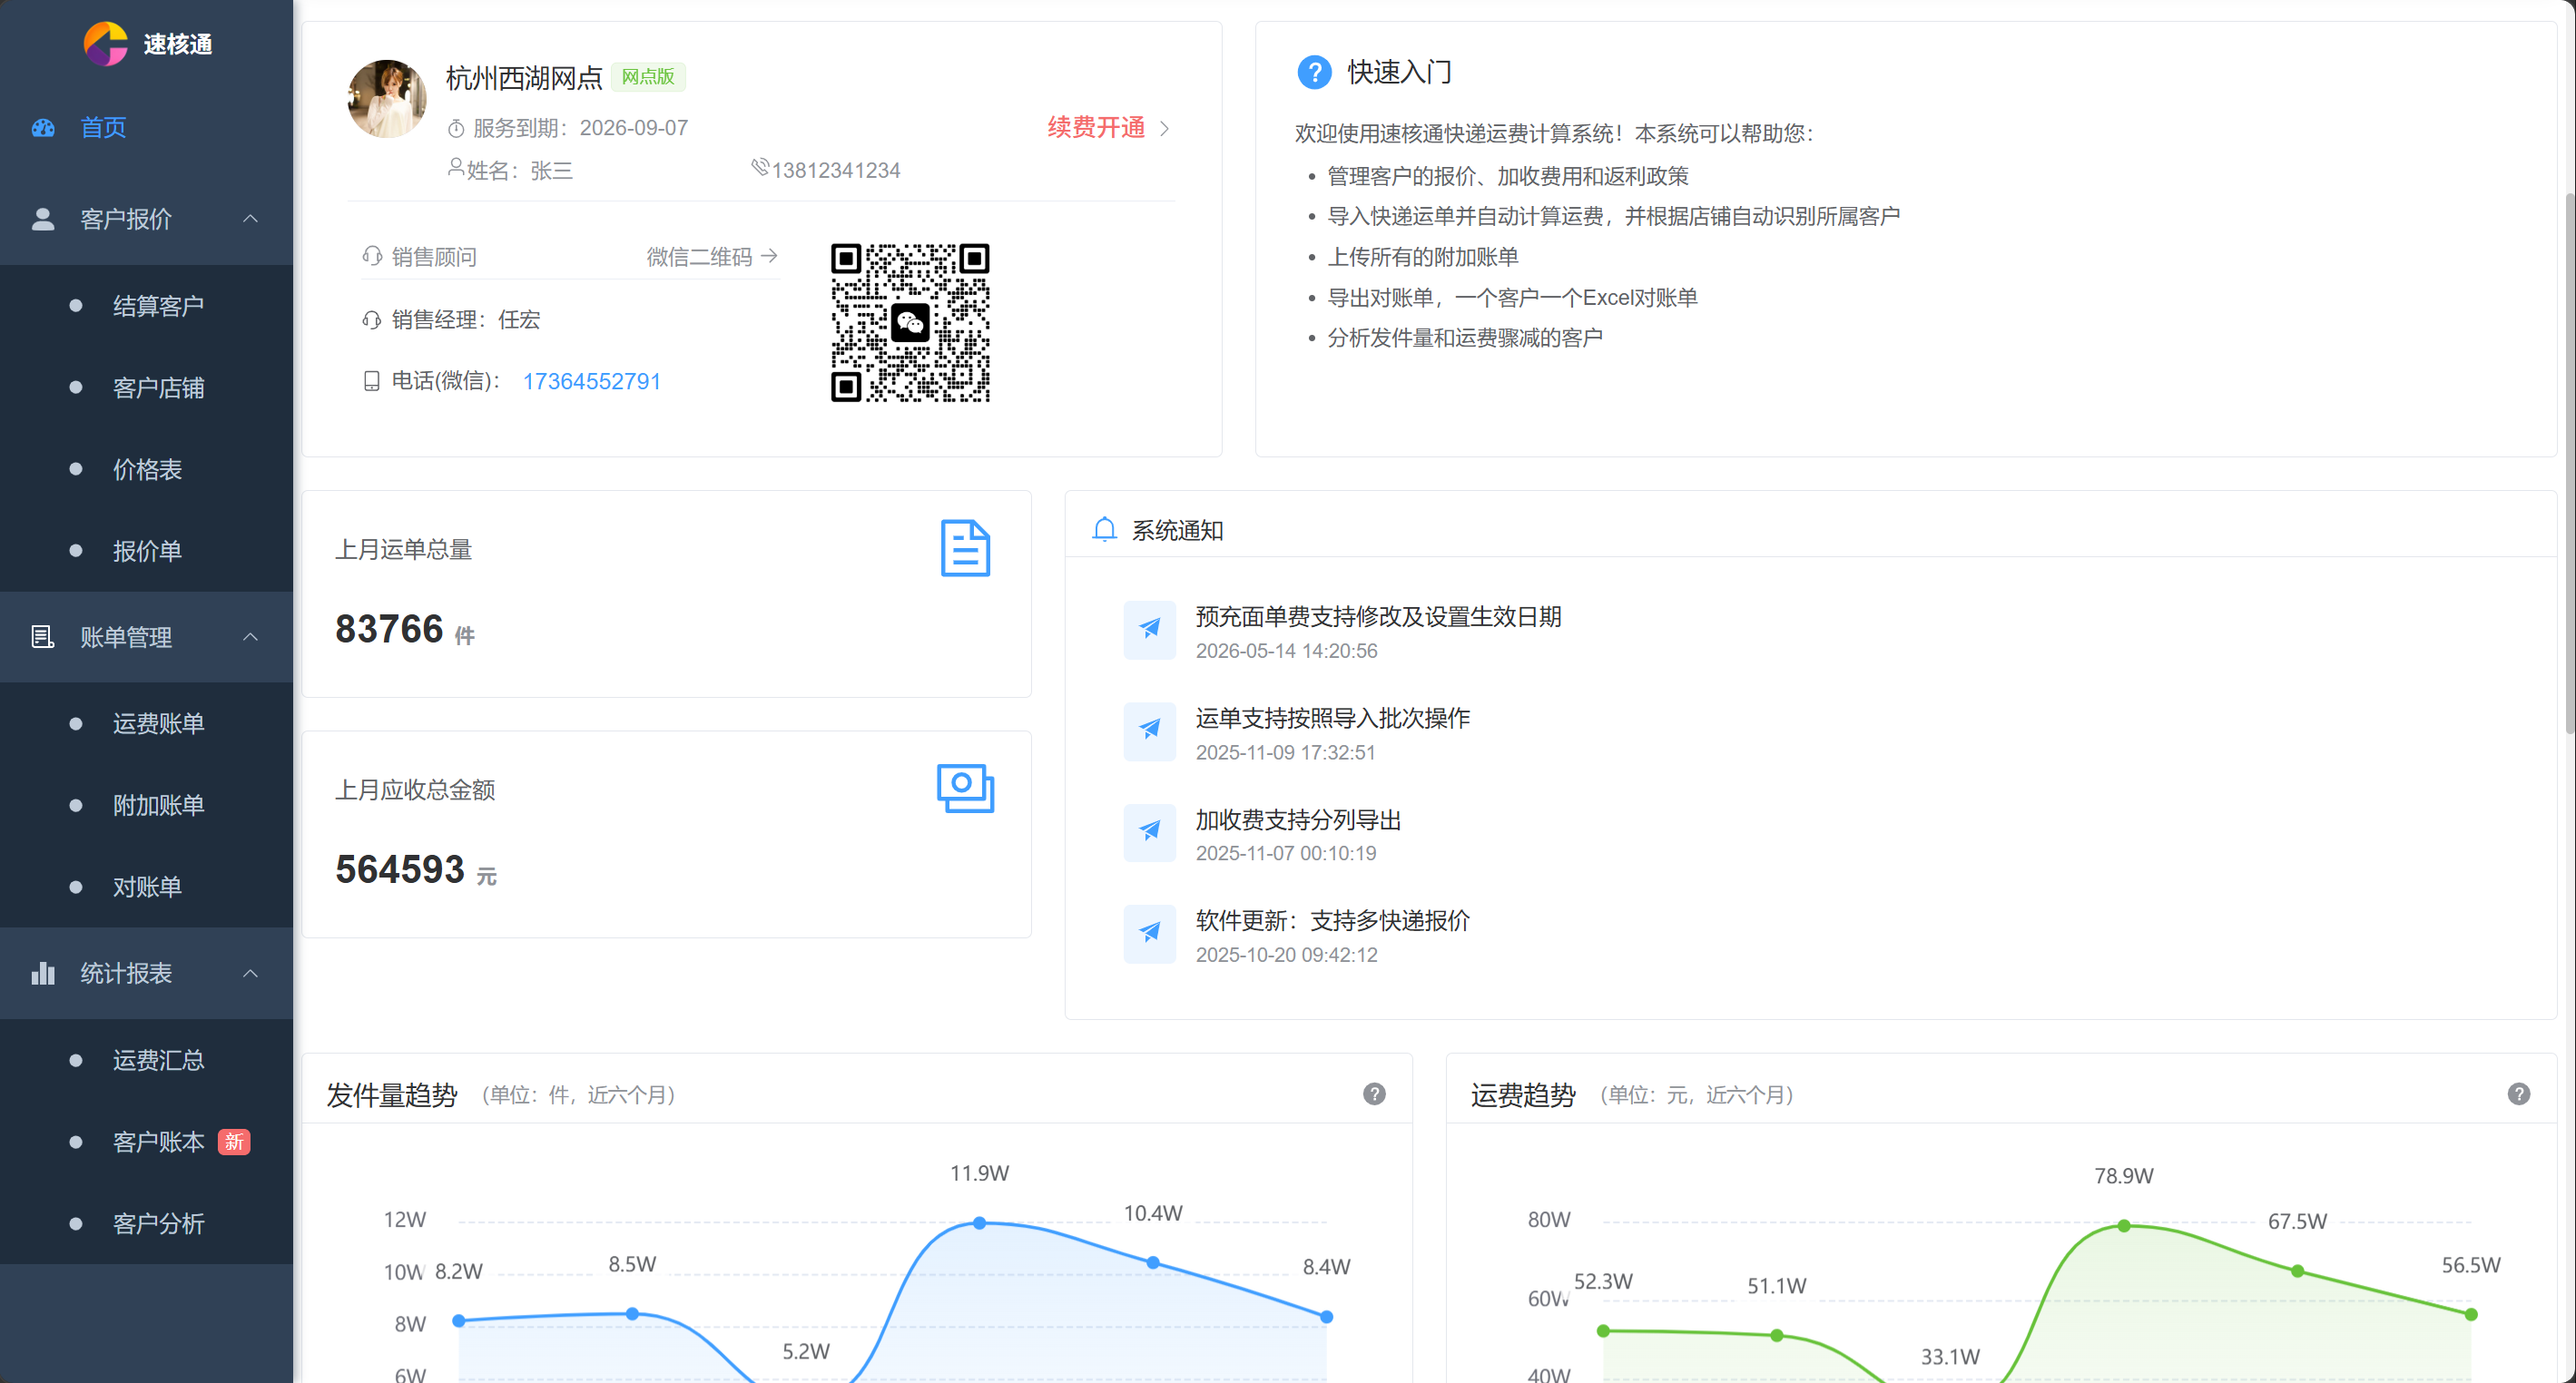This screenshot has width=2576, height=1383.
Task: Click the 78.9W peak point on 运费趋势
Action: pyautogui.click(x=2124, y=1225)
